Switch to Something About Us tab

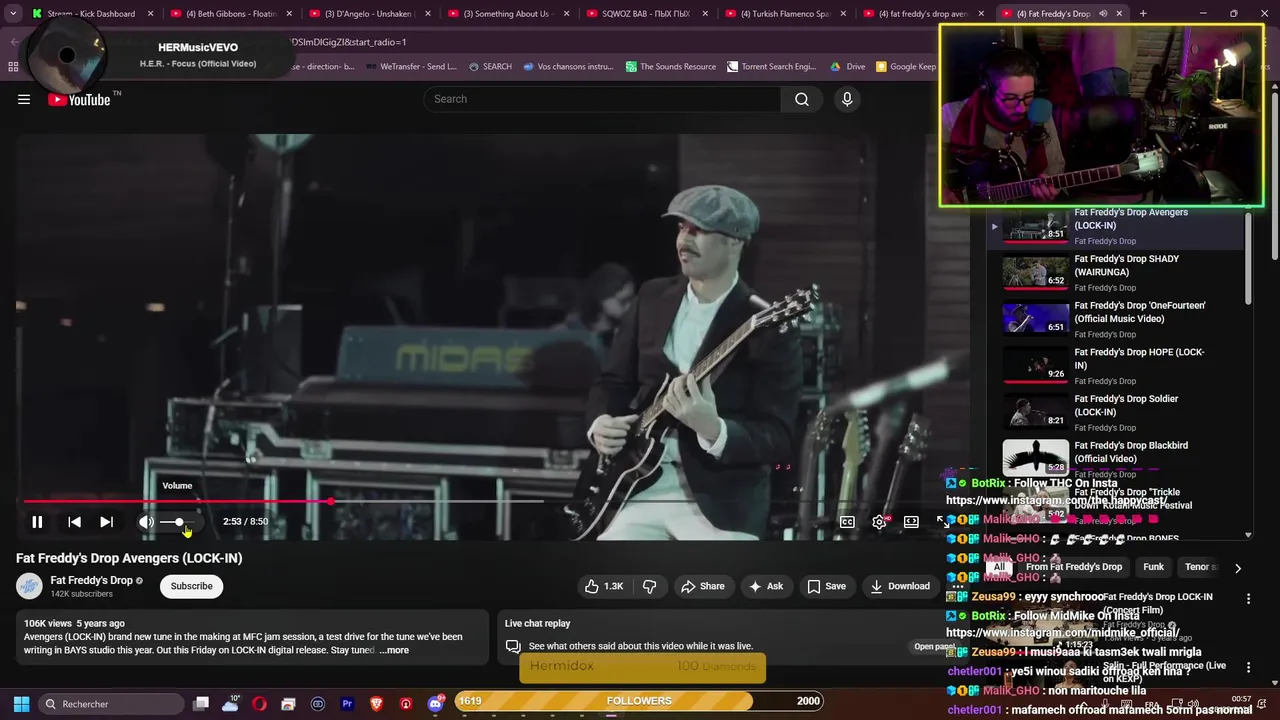(507, 14)
